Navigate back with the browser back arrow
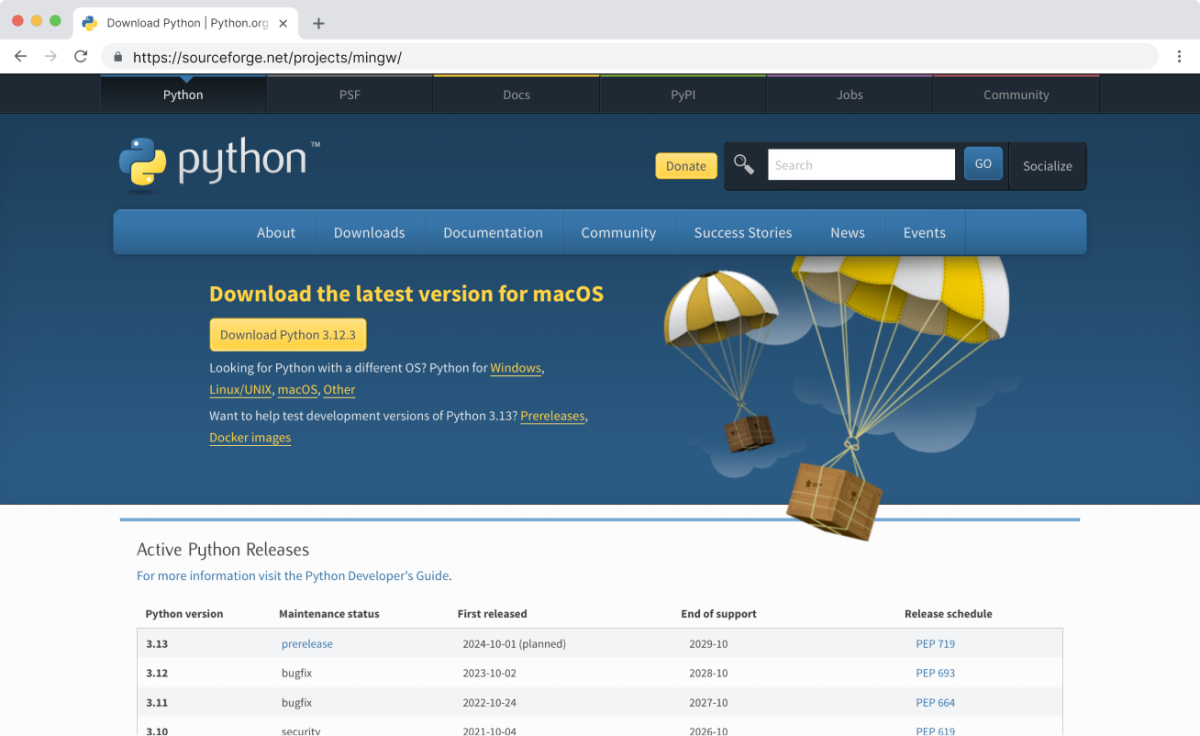This screenshot has width=1200, height=736. point(20,57)
